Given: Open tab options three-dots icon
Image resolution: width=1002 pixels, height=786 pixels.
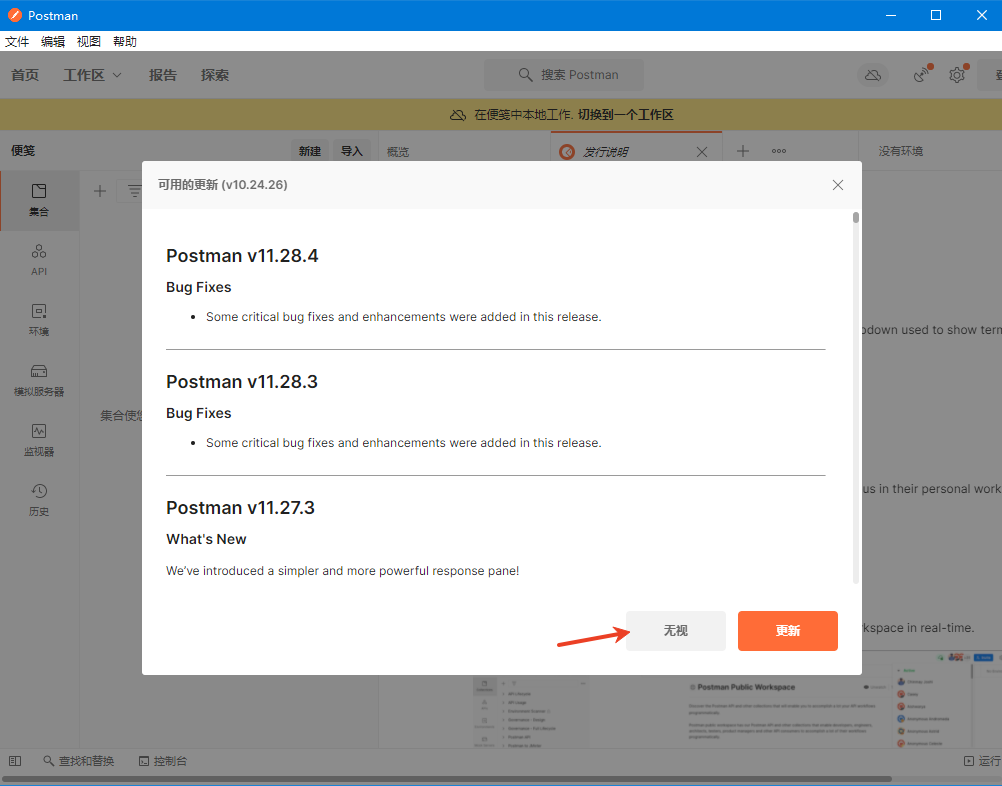Looking at the screenshot, I should pyautogui.click(x=778, y=151).
